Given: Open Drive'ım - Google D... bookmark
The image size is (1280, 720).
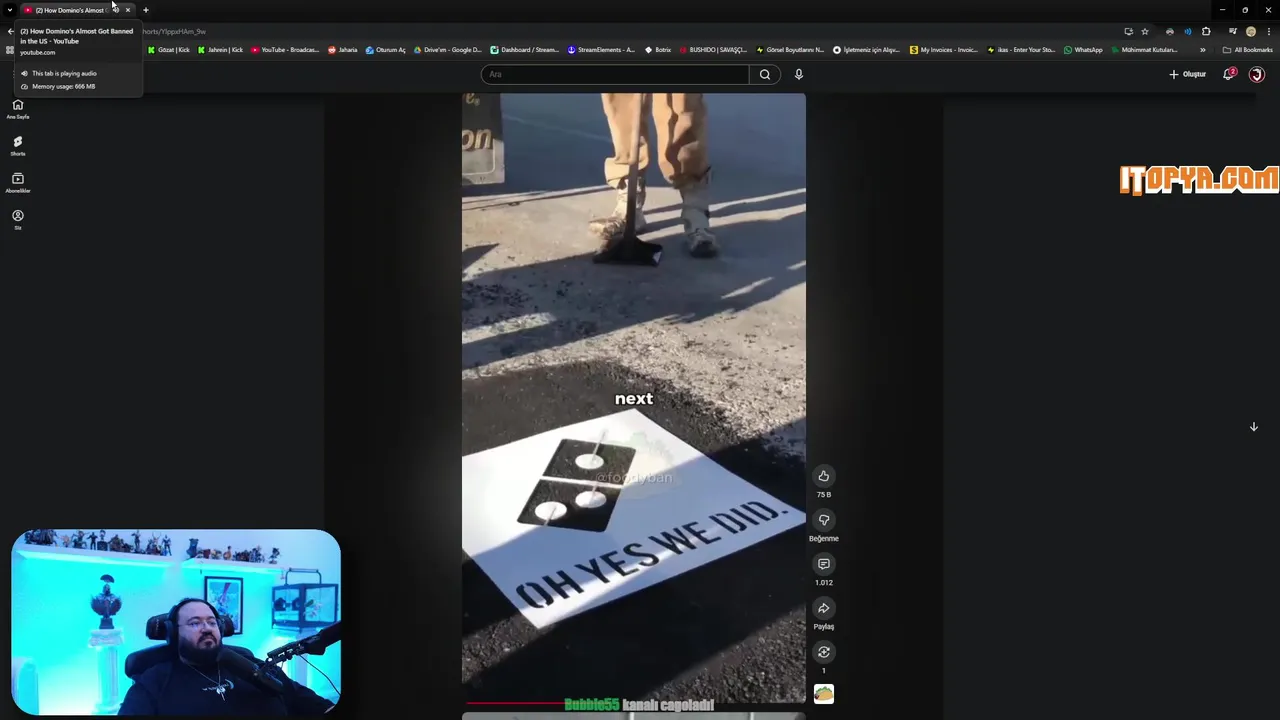Looking at the screenshot, I should point(448,50).
